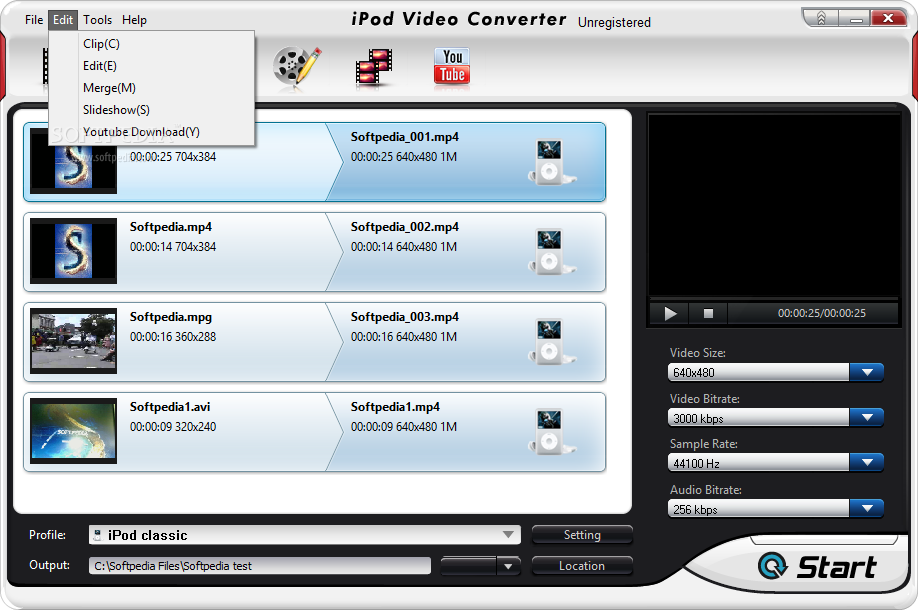Expand the Video Bitrate dropdown
918x610 pixels.
(x=867, y=417)
